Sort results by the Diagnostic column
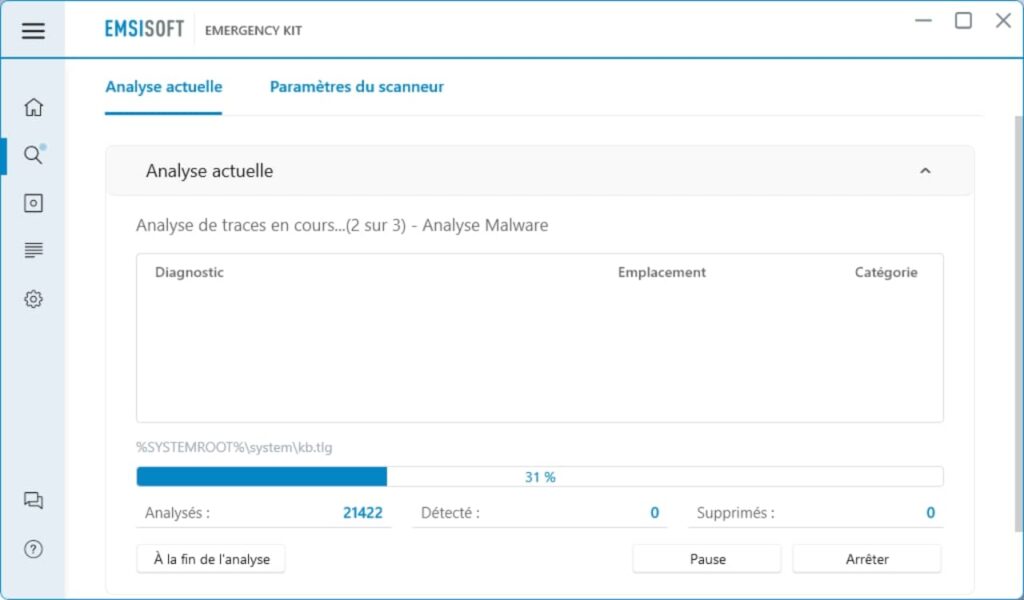Image resolution: width=1024 pixels, height=600 pixels. (x=188, y=272)
